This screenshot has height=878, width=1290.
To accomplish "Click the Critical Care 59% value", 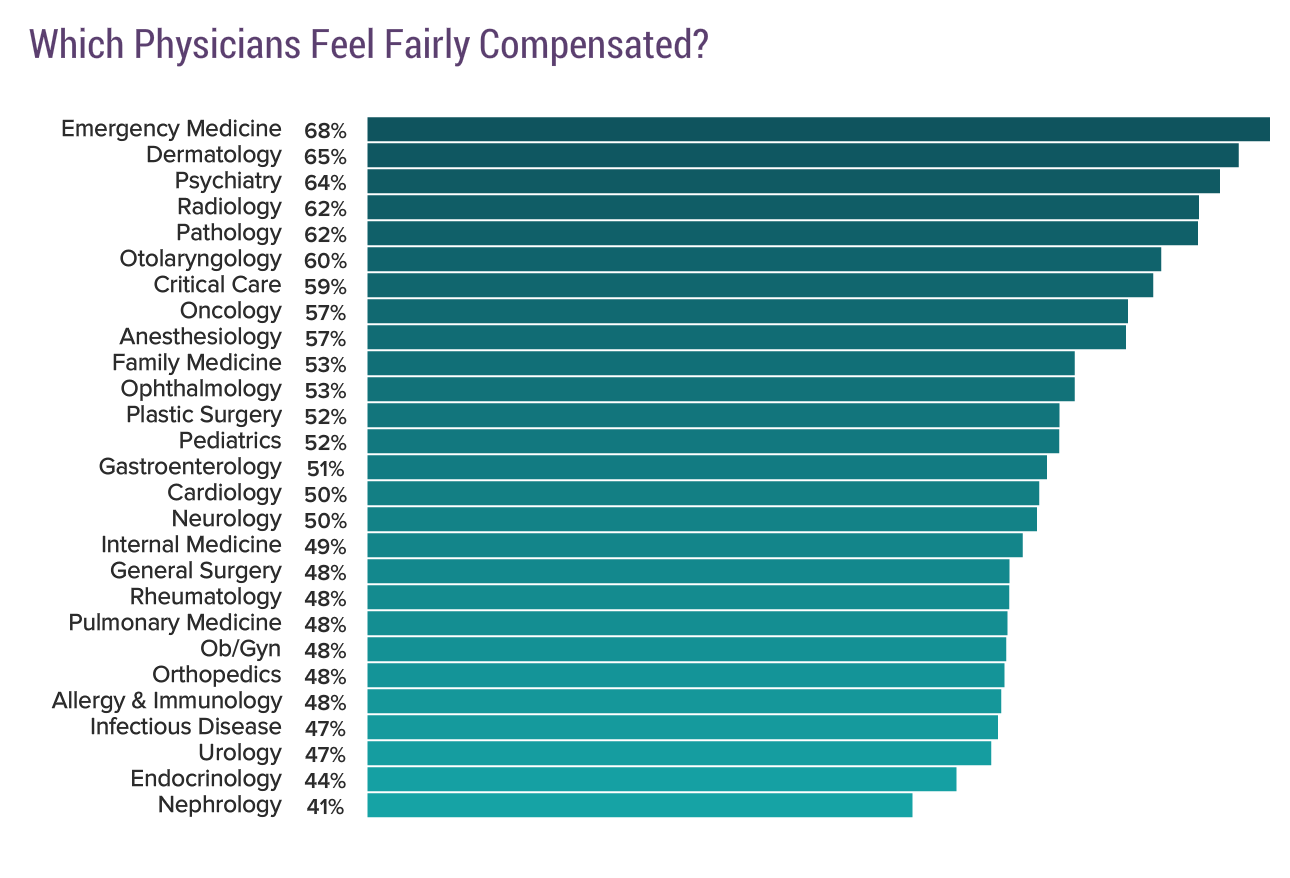I will click(325, 287).
